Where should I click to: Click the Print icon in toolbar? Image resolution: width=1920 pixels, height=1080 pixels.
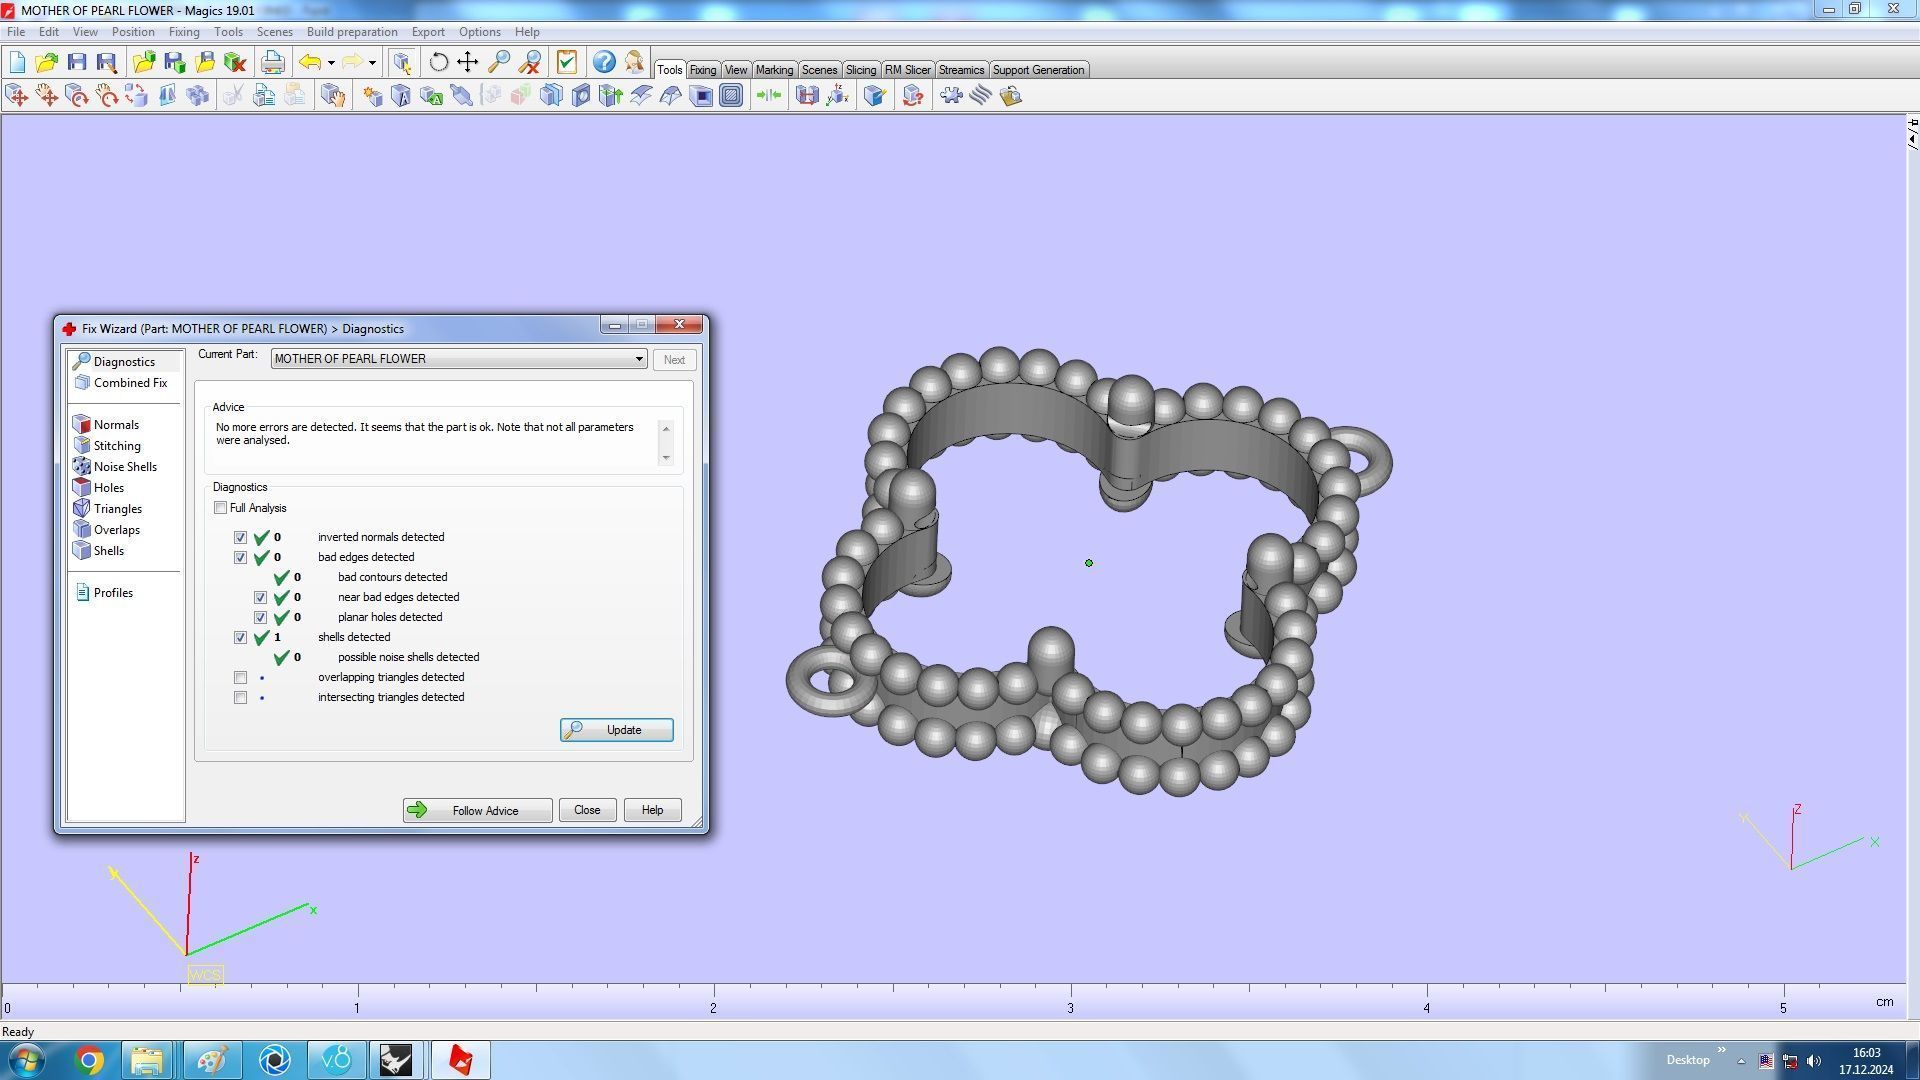(x=272, y=63)
